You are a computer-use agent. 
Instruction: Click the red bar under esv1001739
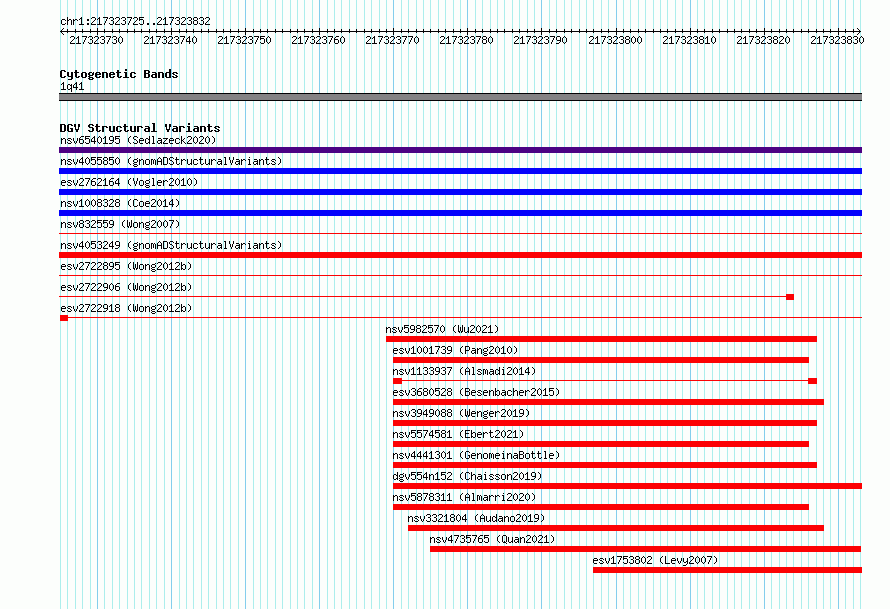point(601,360)
